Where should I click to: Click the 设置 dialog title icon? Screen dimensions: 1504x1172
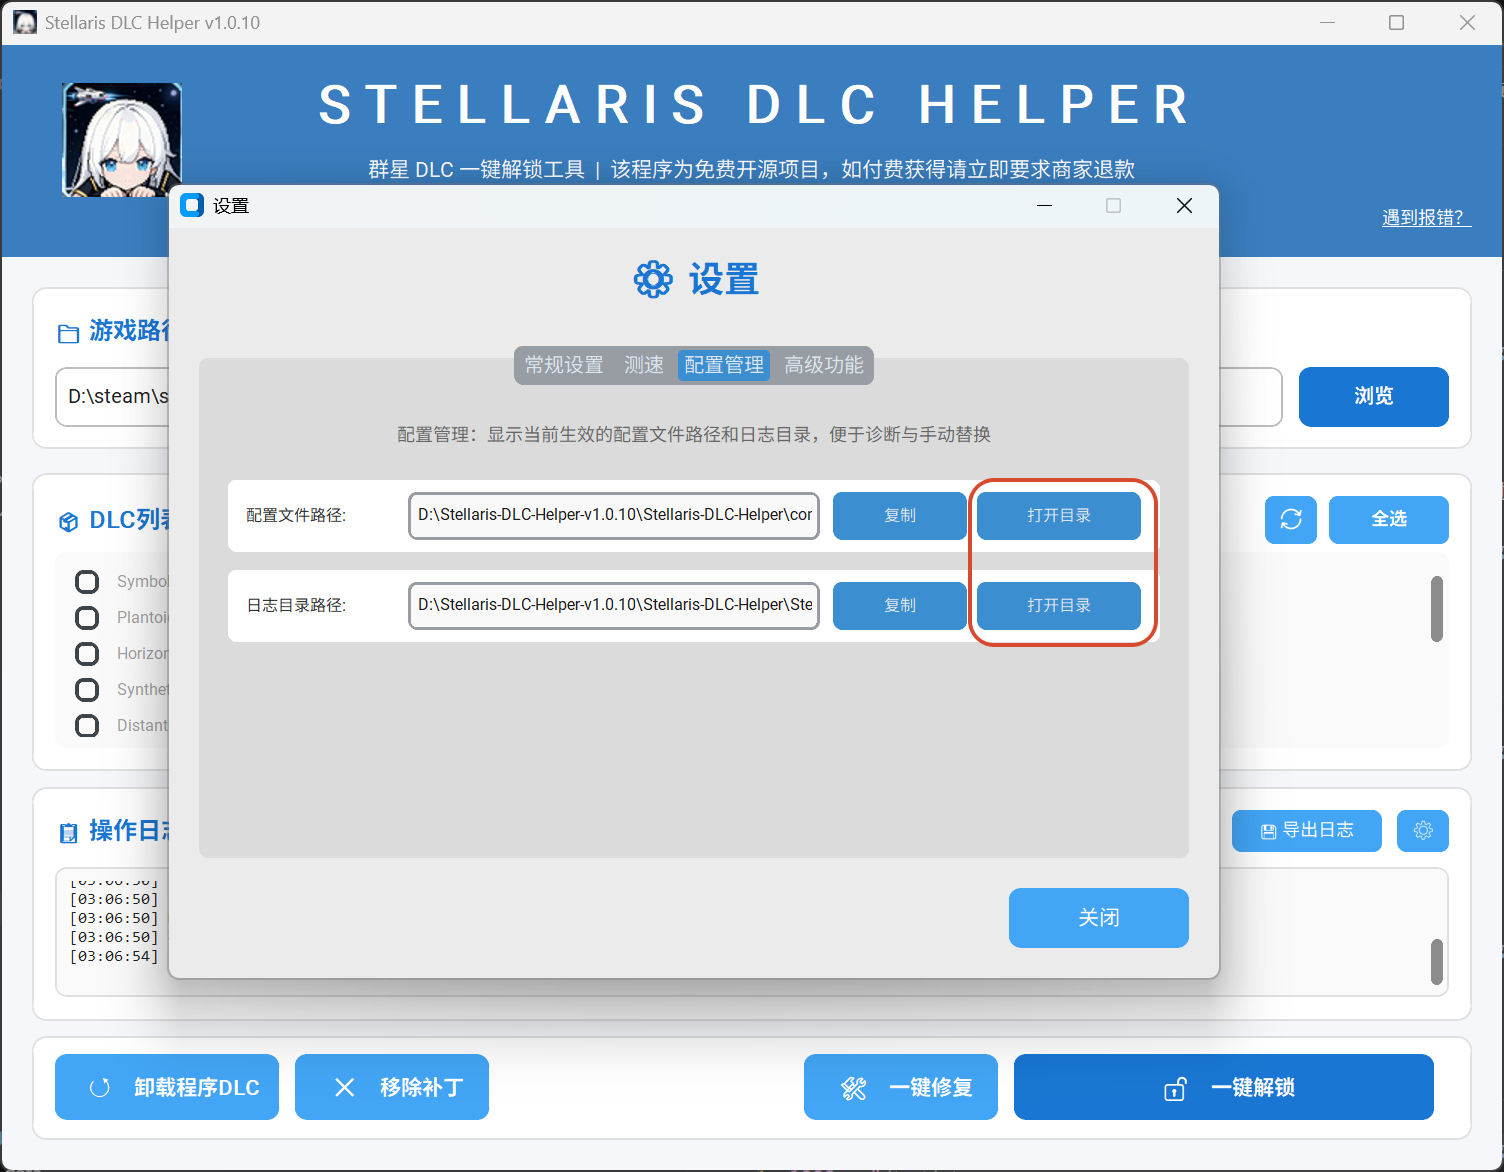coord(192,206)
